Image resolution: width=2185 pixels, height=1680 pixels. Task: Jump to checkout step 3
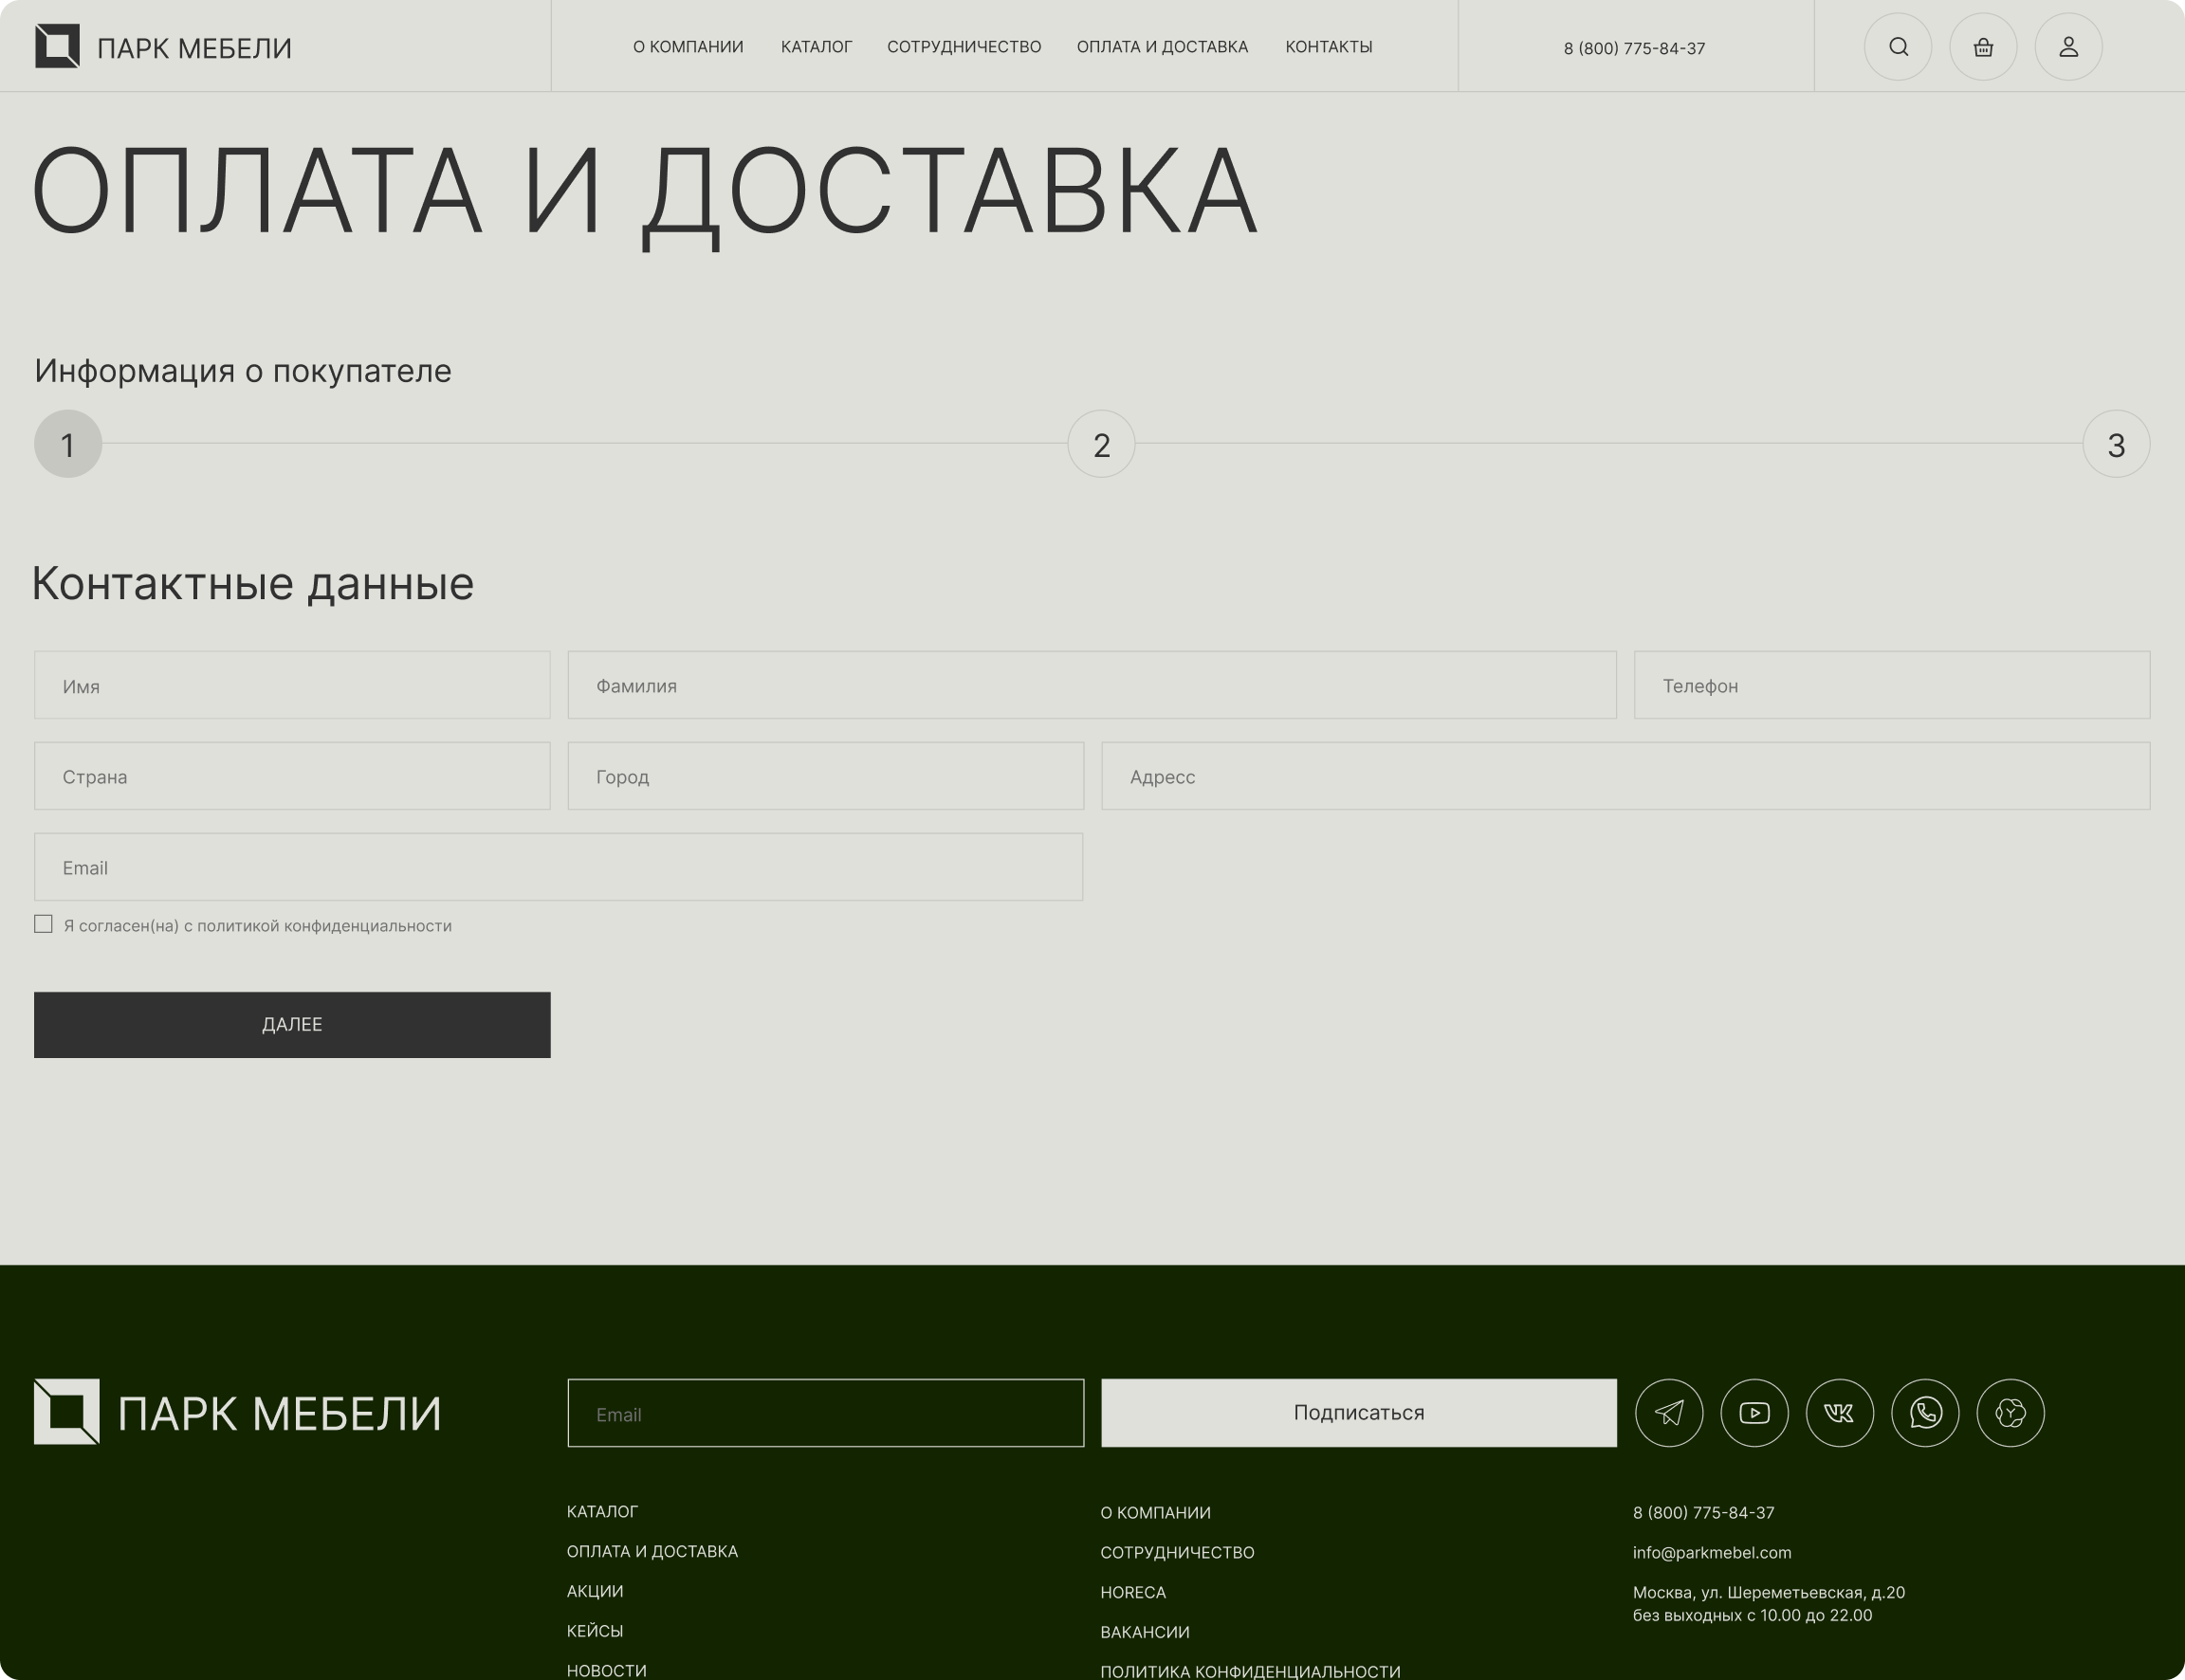pos(2116,444)
